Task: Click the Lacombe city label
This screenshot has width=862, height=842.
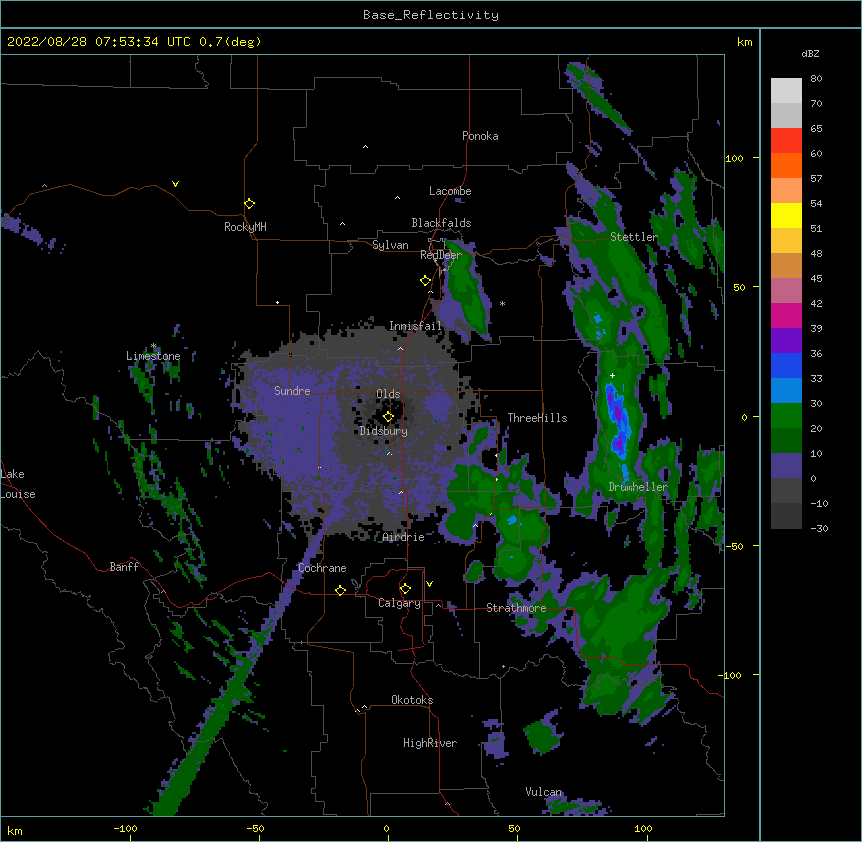Action: [450, 191]
